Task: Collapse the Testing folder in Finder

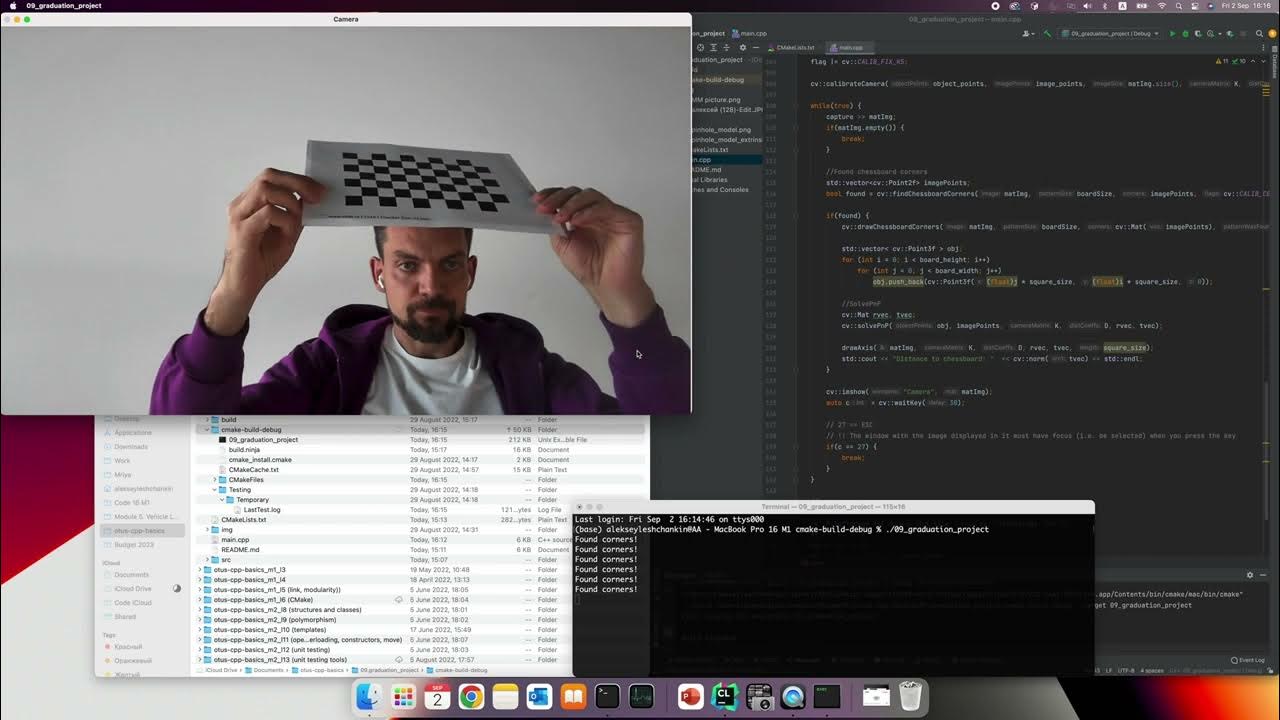Action: click(215, 490)
